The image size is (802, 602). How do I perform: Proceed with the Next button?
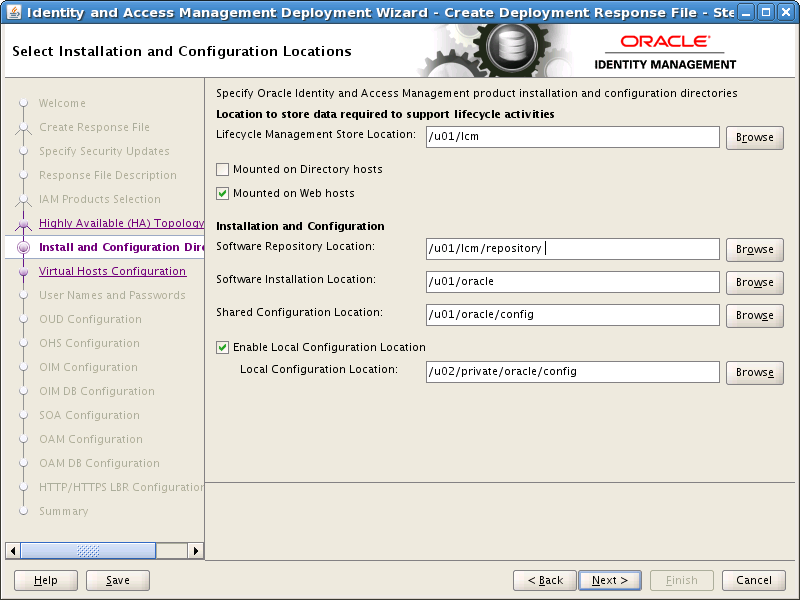click(610, 581)
